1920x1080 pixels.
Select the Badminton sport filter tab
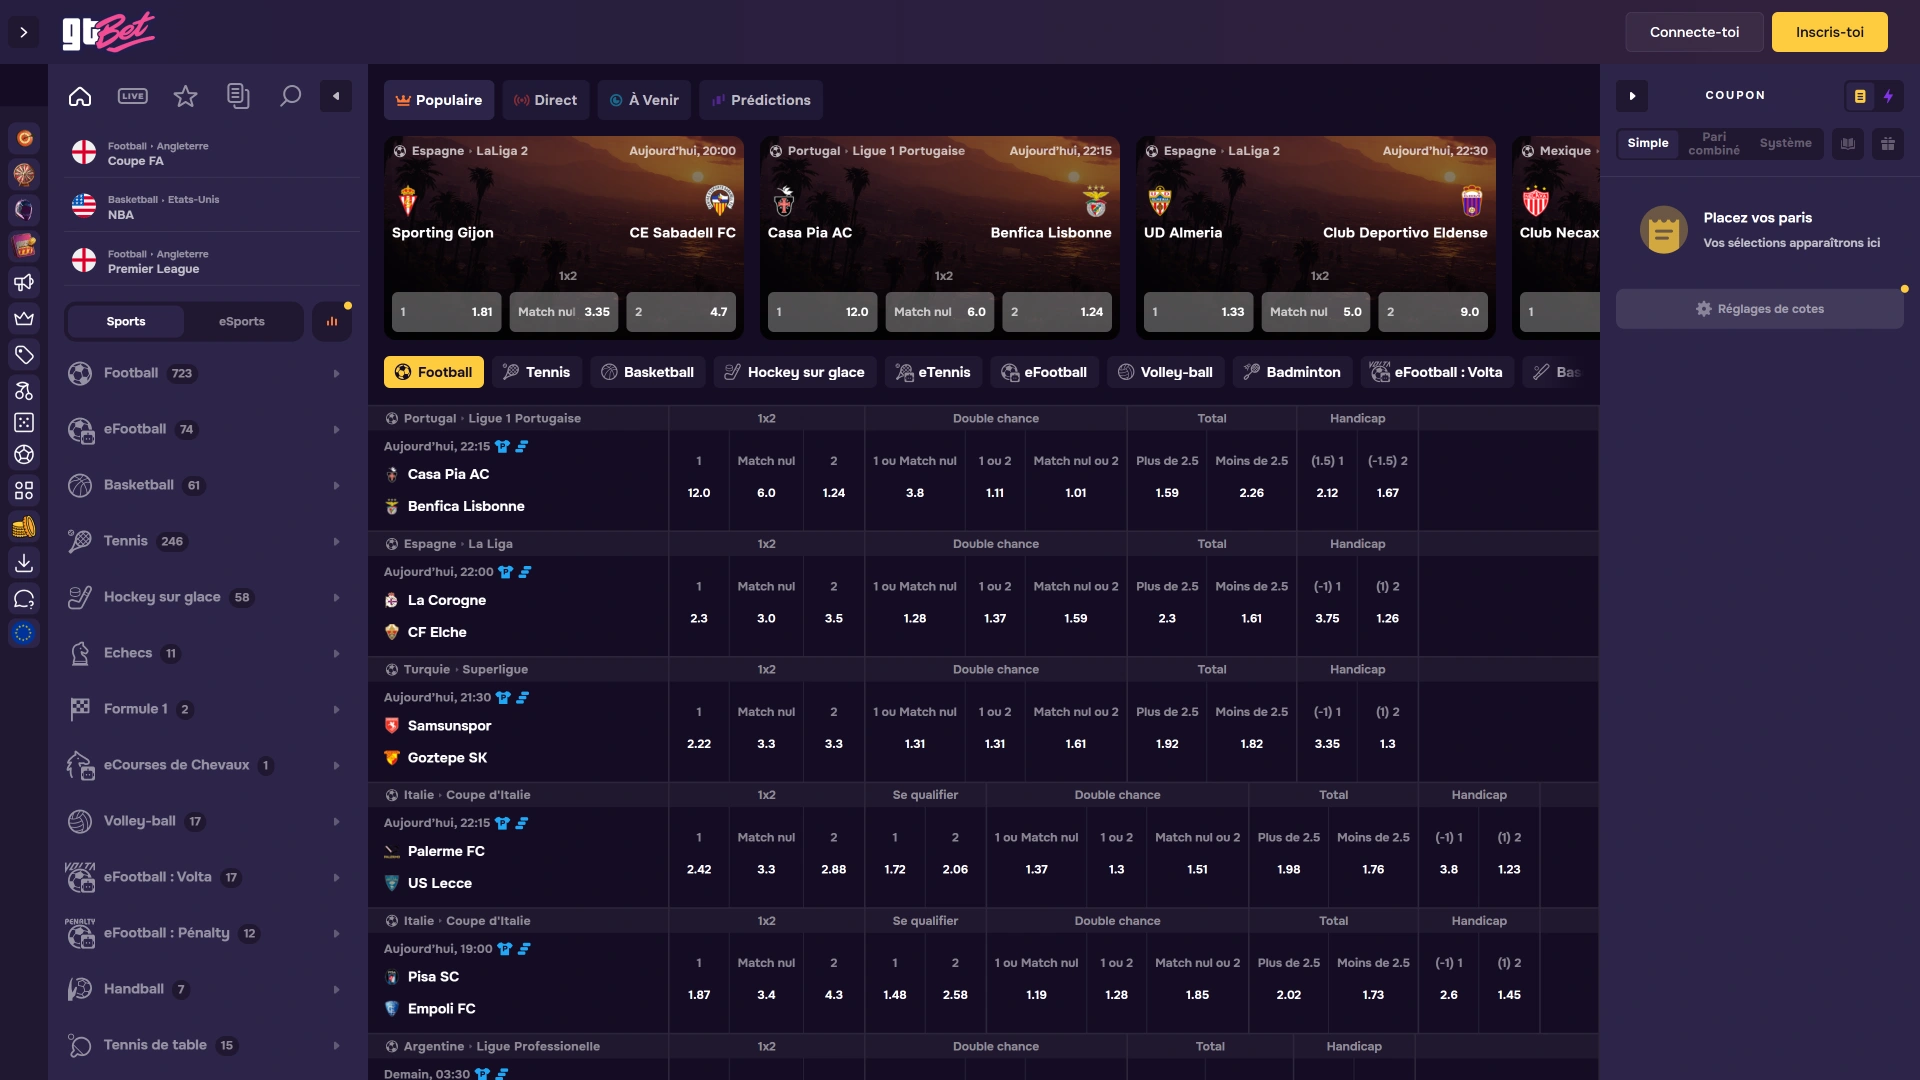click(1292, 372)
